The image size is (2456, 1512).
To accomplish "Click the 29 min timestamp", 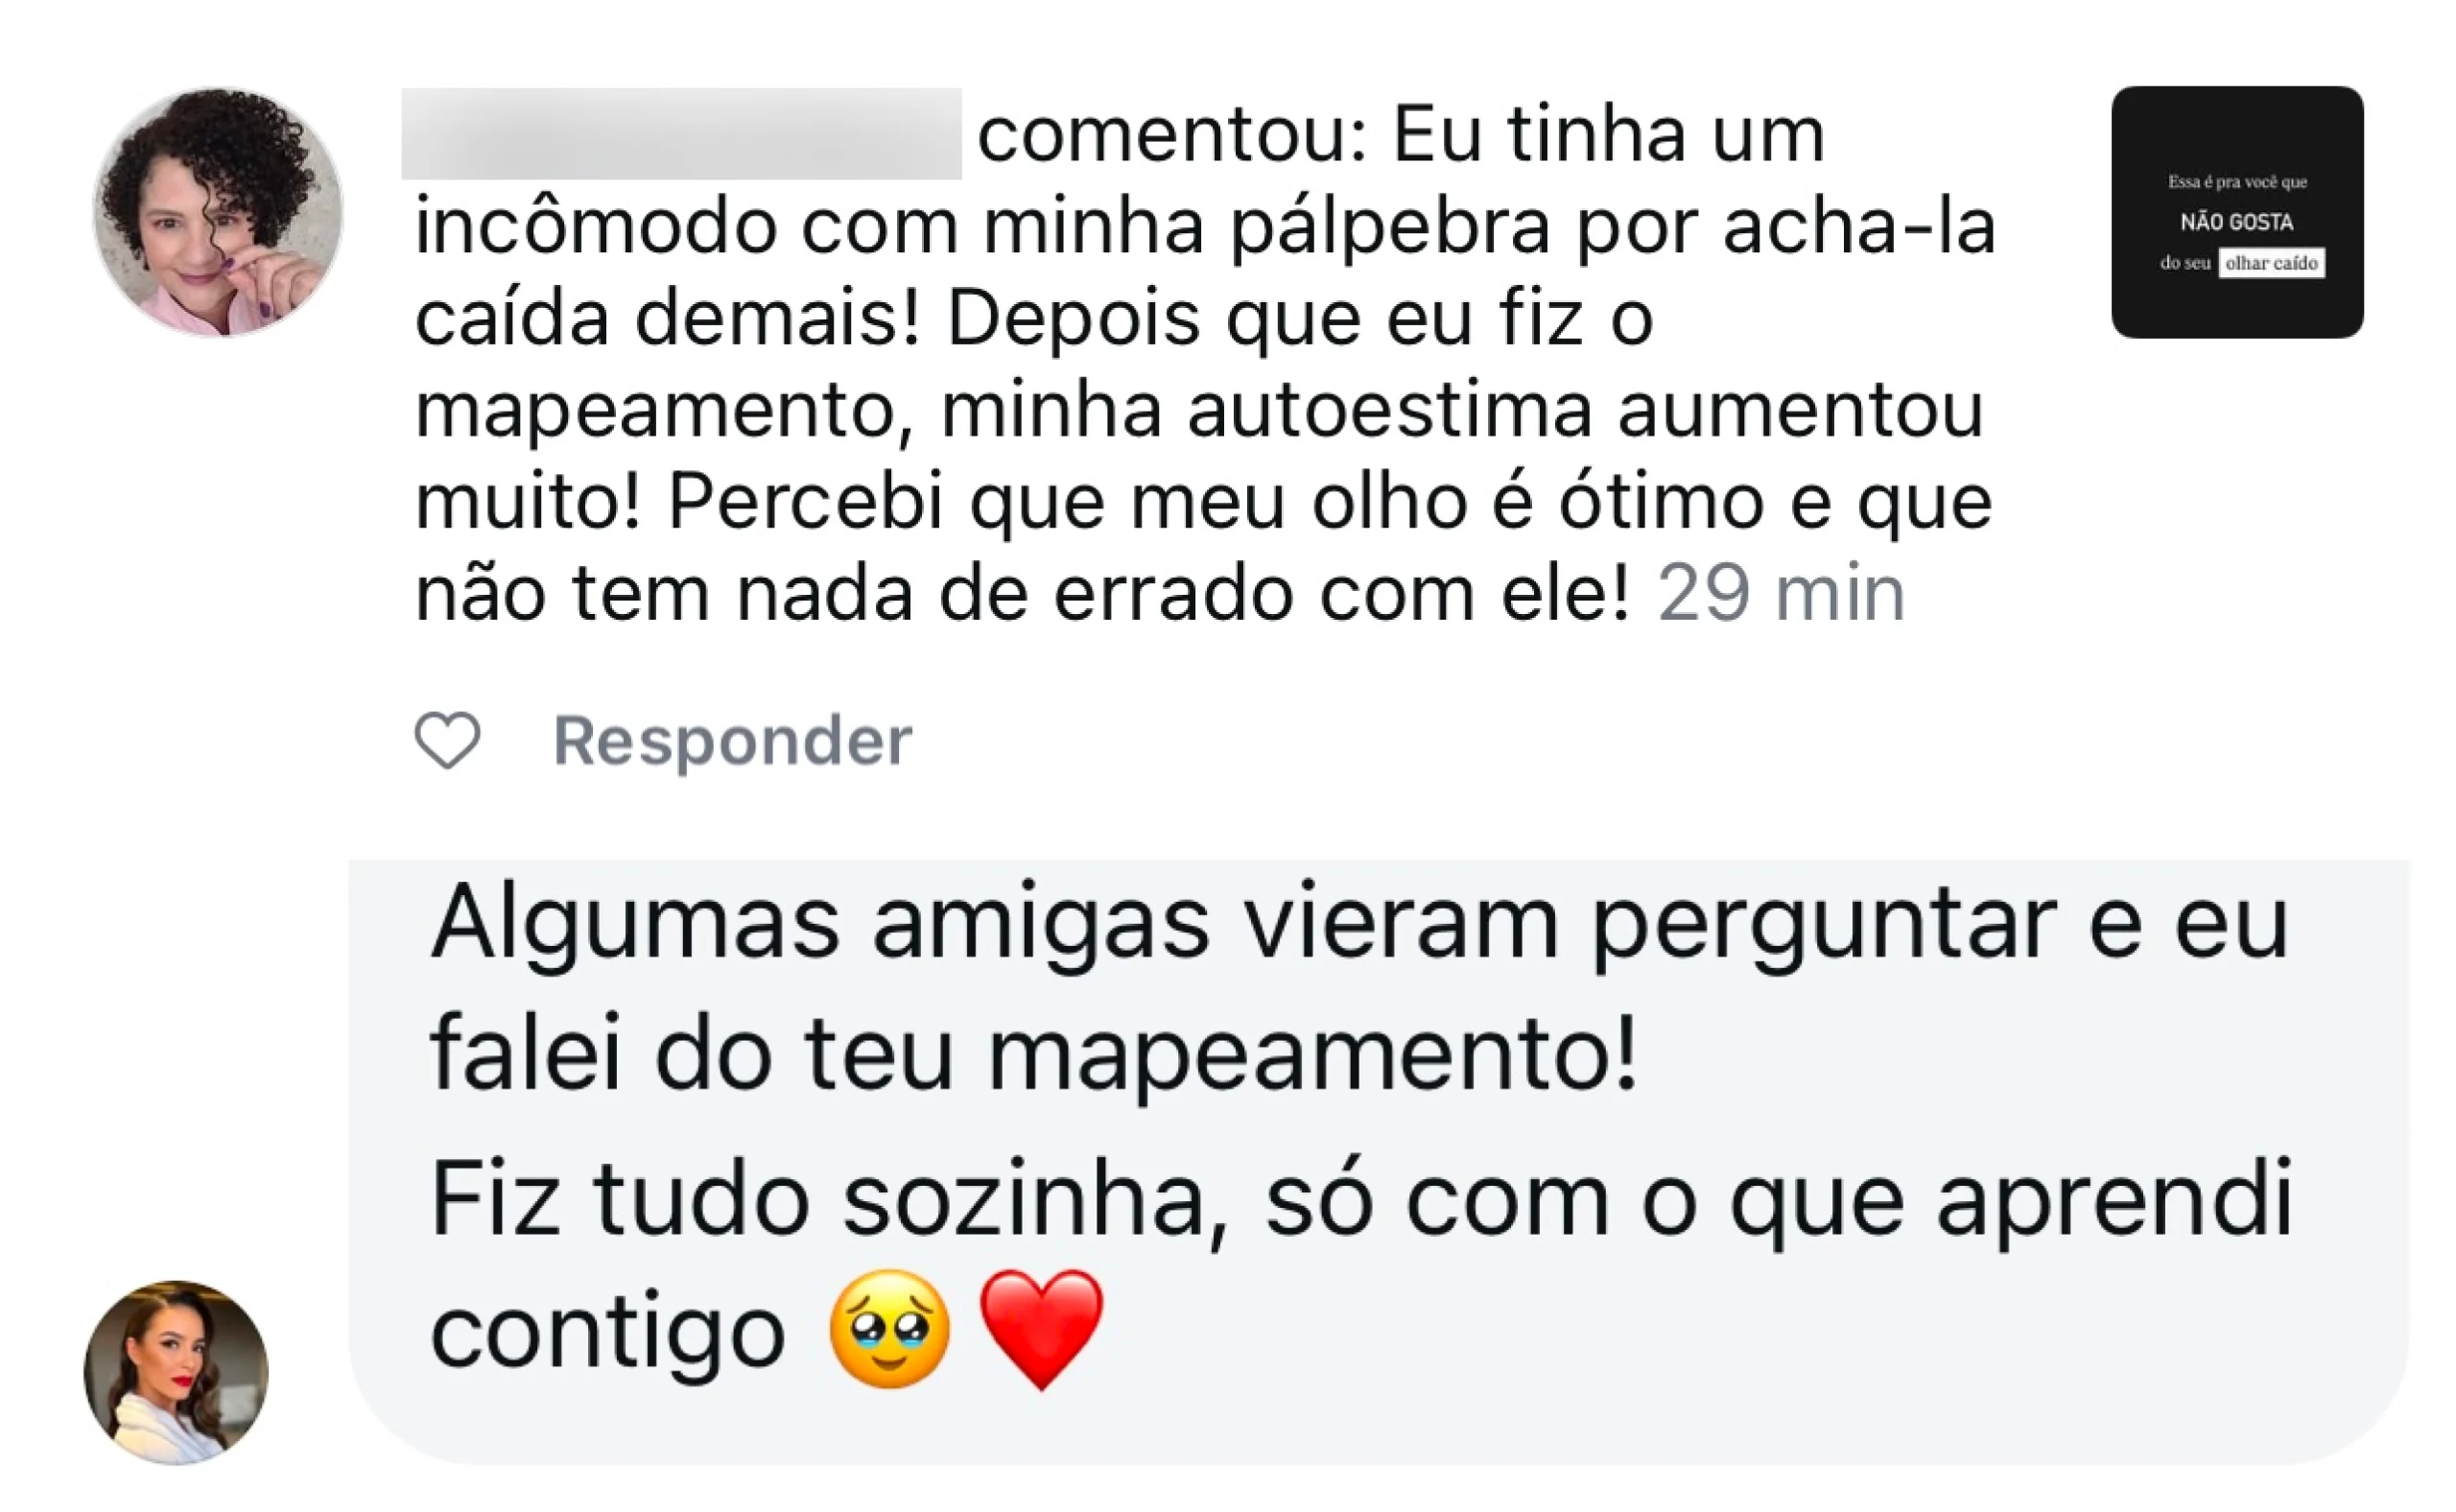I will coord(1781,594).
